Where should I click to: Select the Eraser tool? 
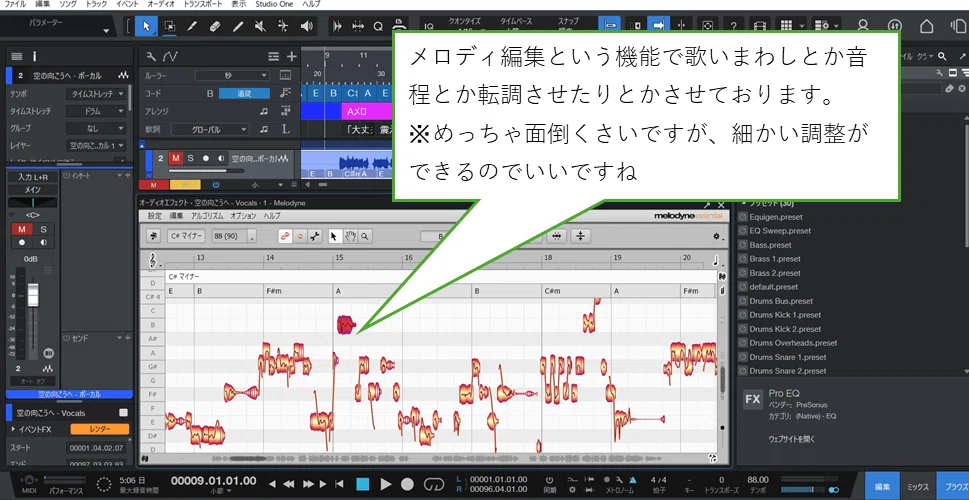pos(215,26)
